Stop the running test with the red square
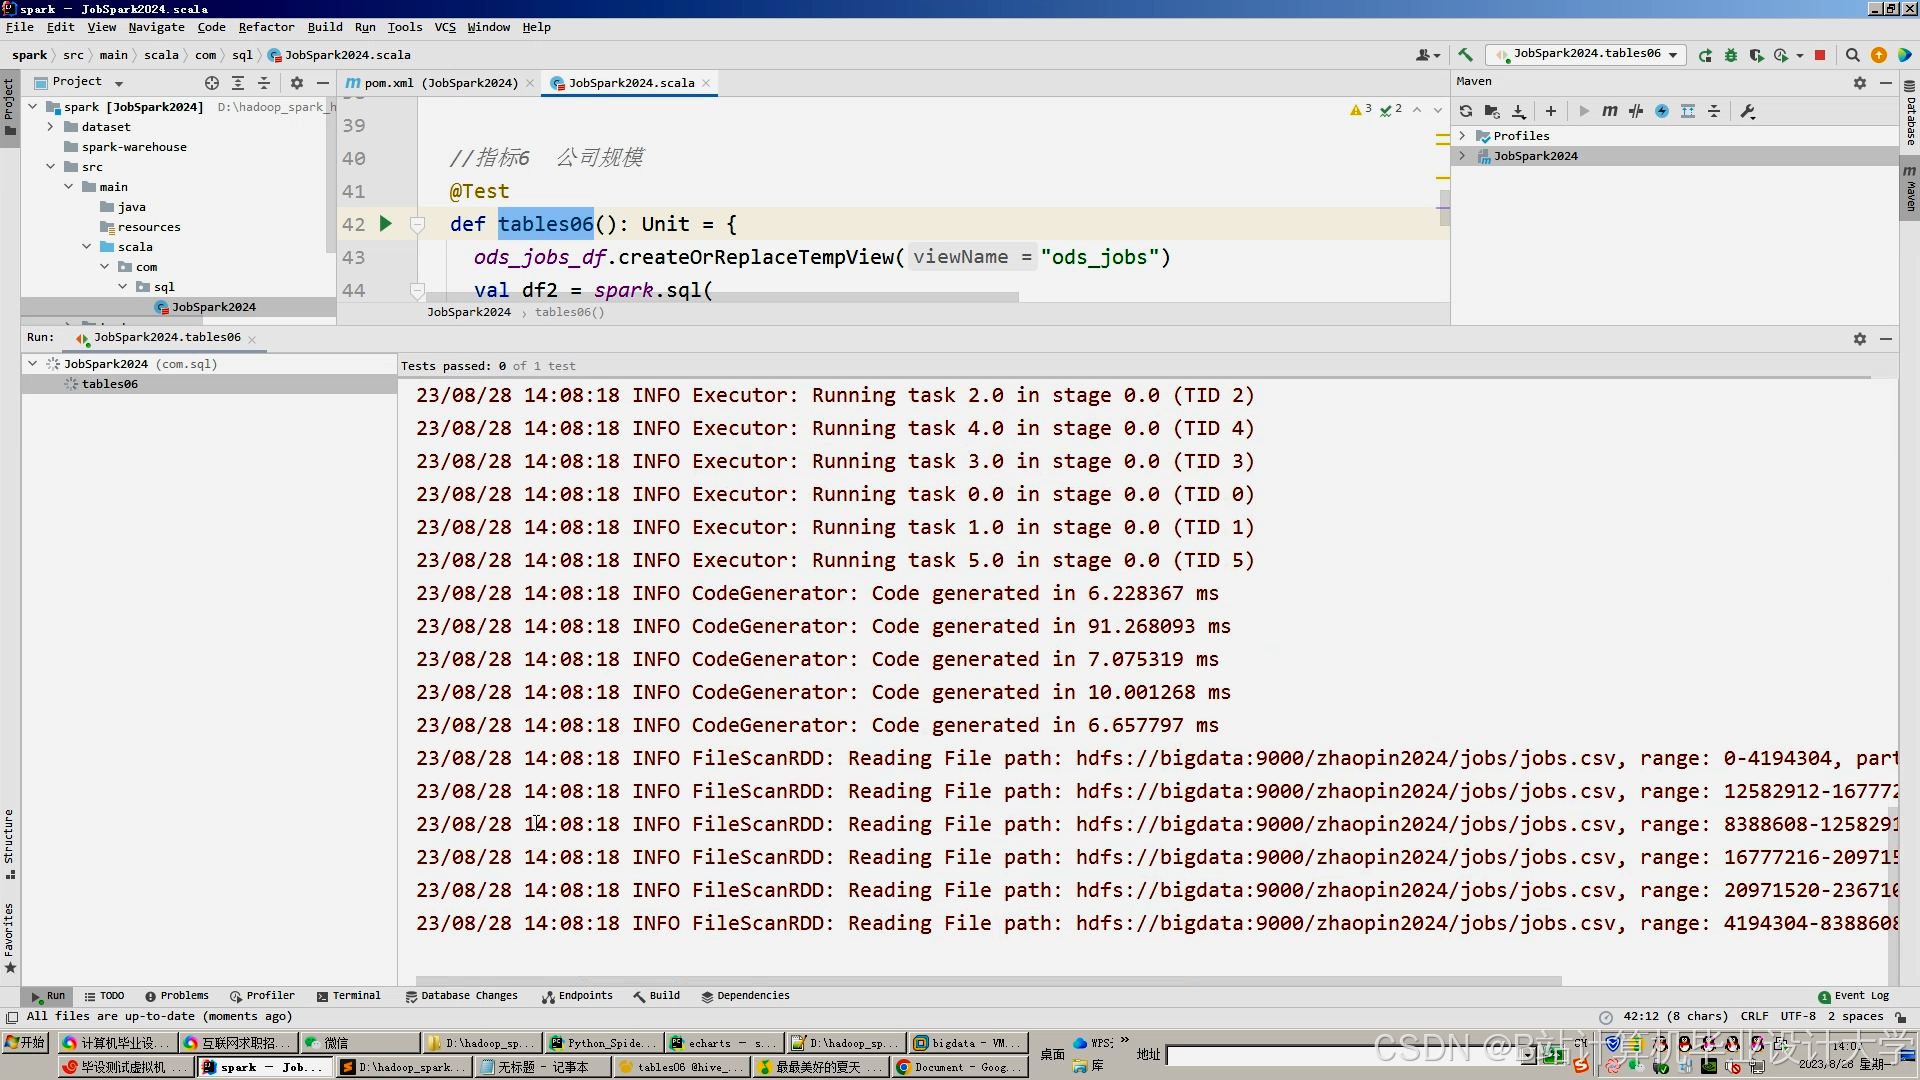1920x1080 pixels. click(1820, 55)
